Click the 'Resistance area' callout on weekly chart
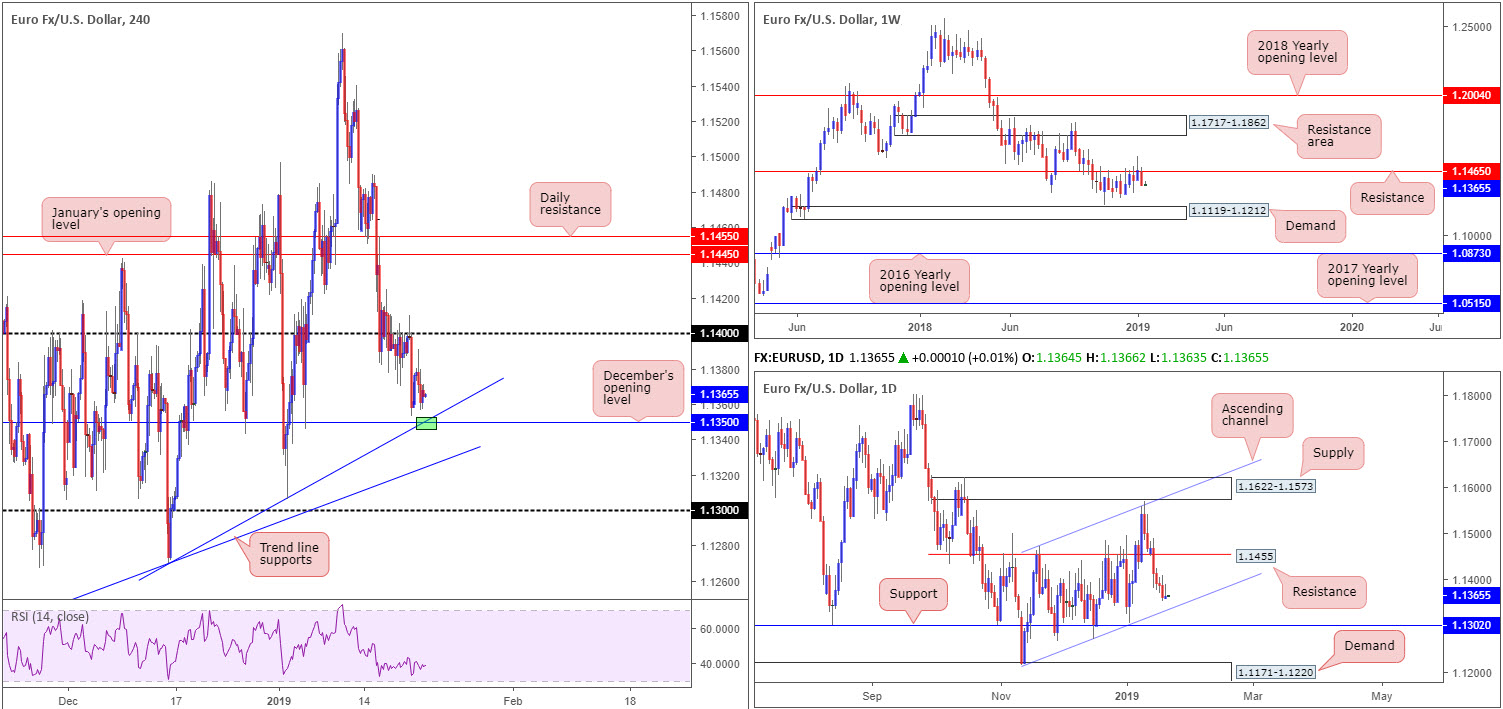The width and height of the screenshot is (1503, 709). [1337, 137]
